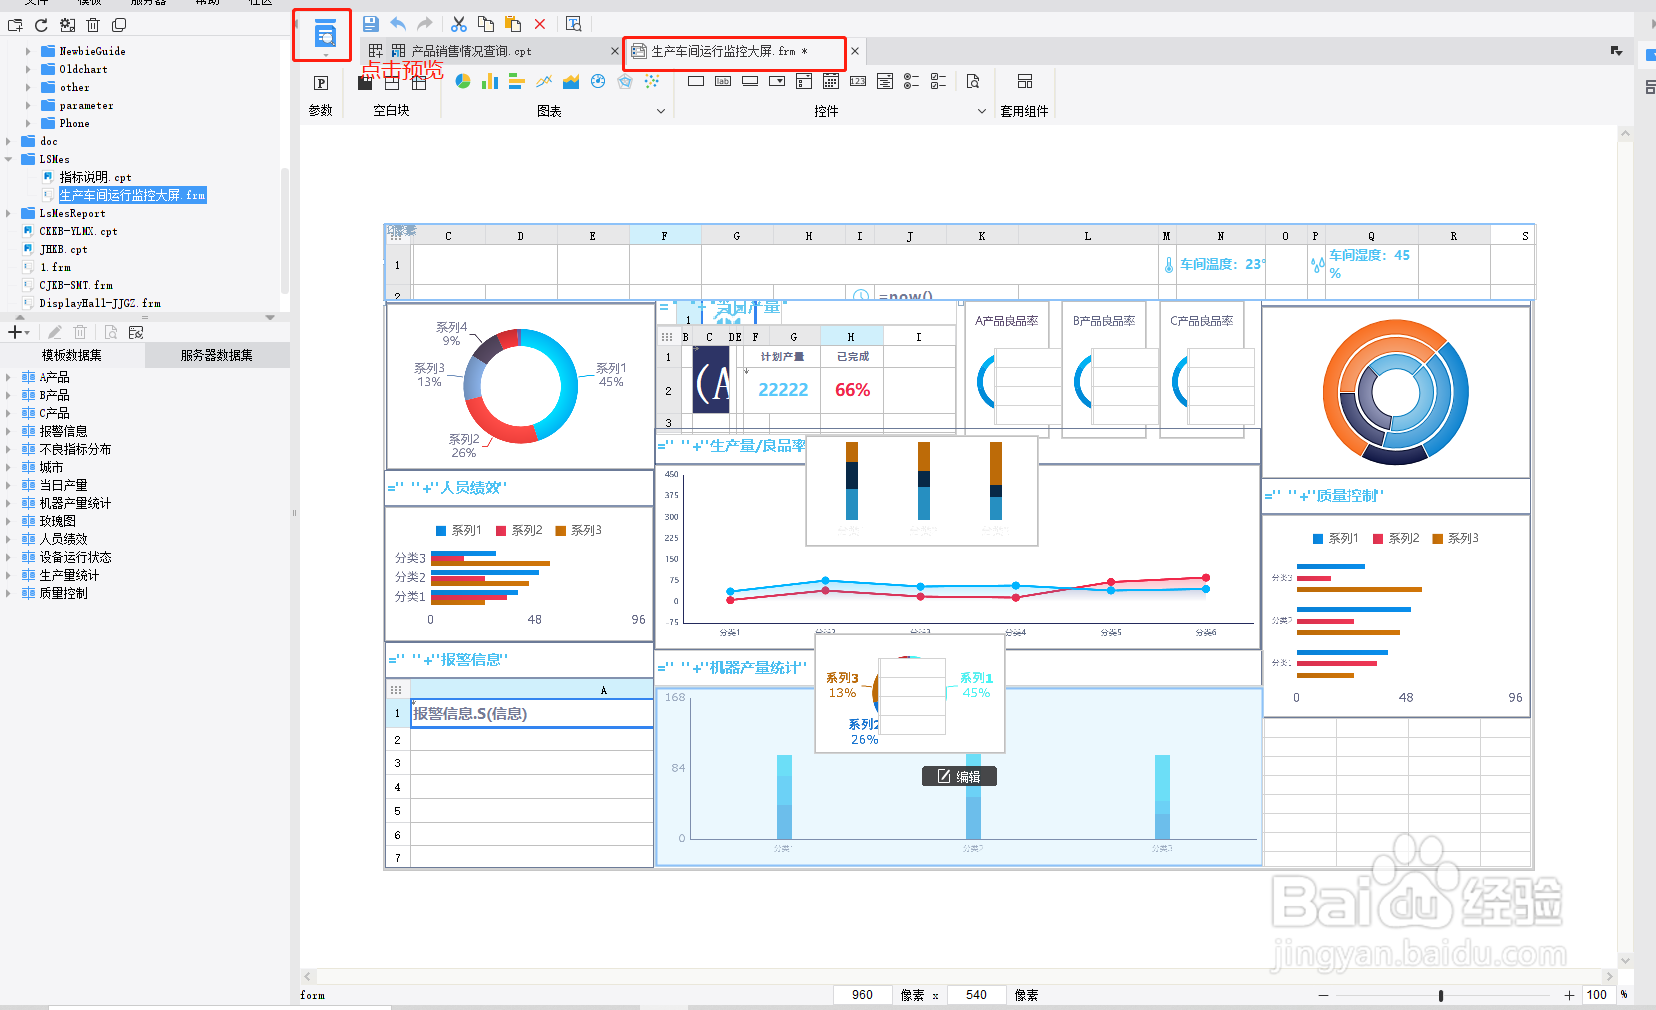Switch to 产品销售情况查询.cpt tab
This screenshot has width=1656, height=1010.
(471, 51)
